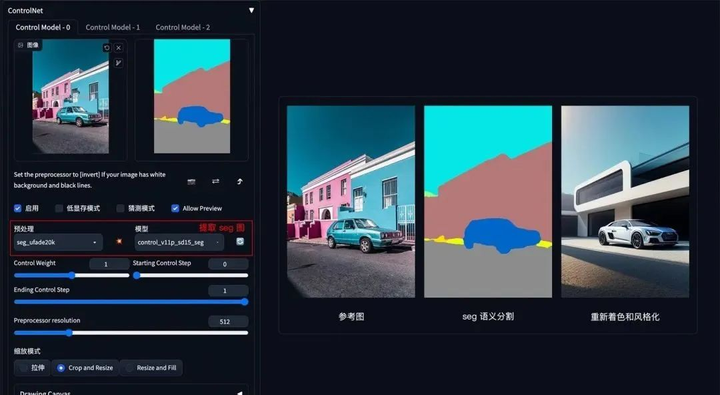This screenshot has width=720, height=395.
Task: Toggle the 启用 enable checkbox
Action: coord(18,209)
